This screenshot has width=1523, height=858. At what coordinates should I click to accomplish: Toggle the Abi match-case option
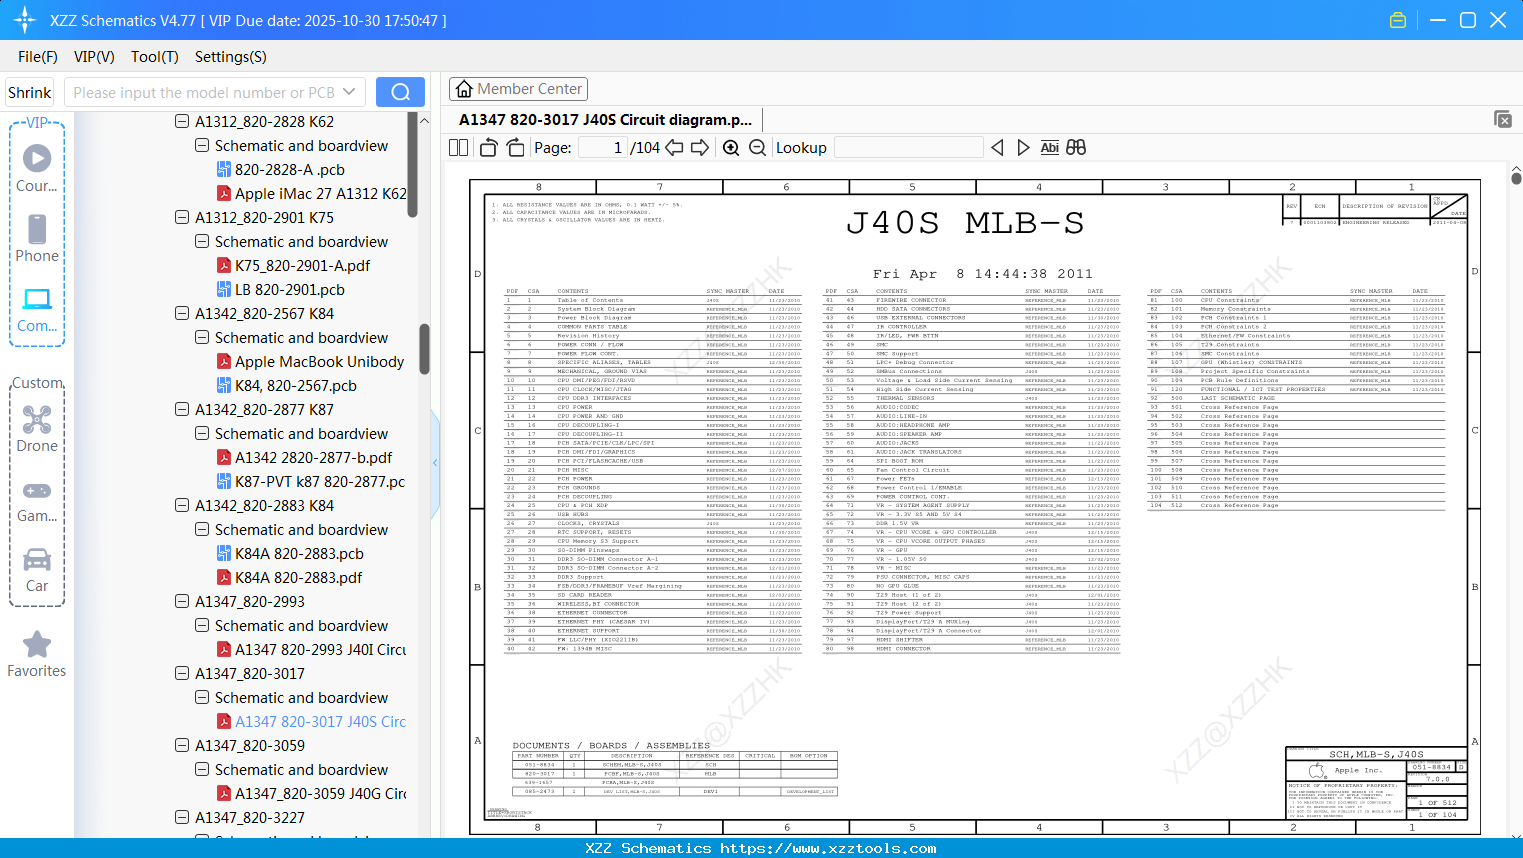(1049, 148)
